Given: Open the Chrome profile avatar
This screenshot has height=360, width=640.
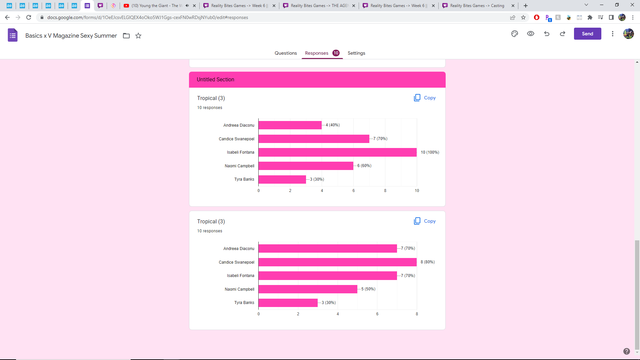Looking at the screenshot, I should pyautogui.click(x=622, y=18).
